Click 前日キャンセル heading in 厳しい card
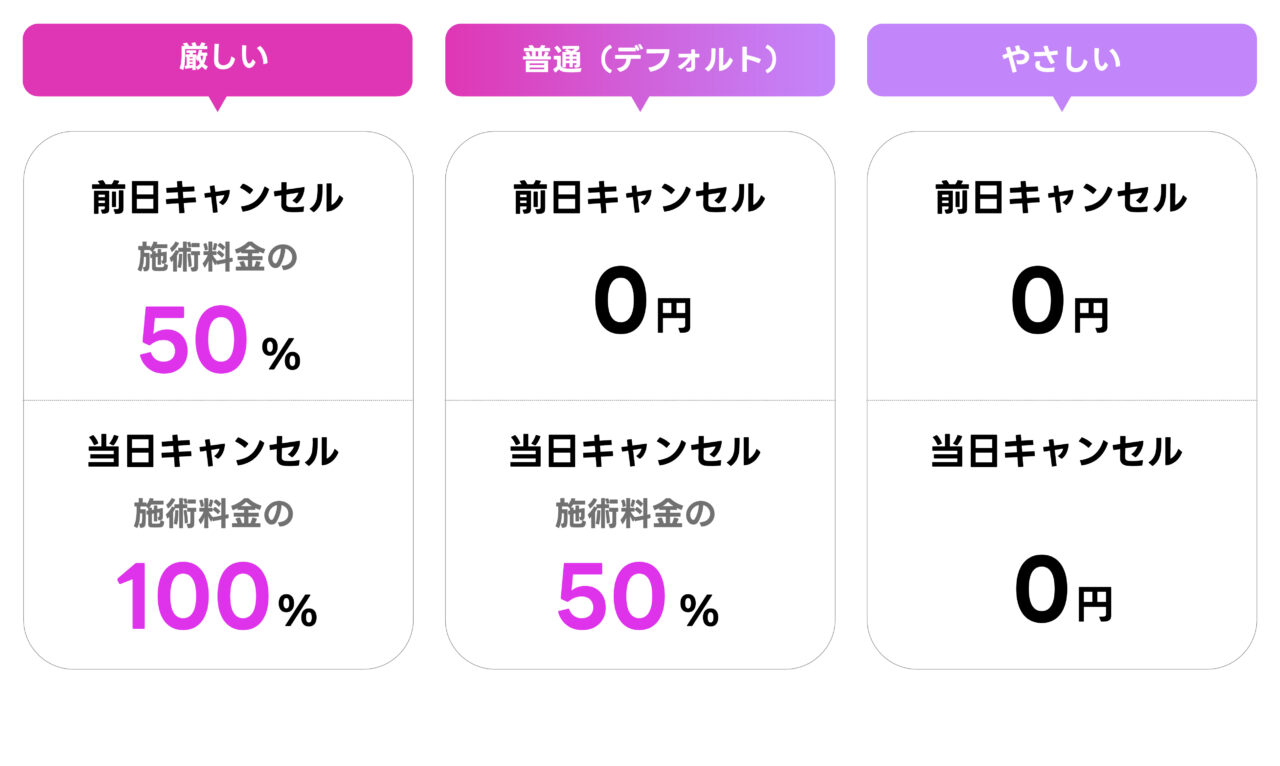Image resolution: width=1280 pixels, height=766 pixels. [x=217, y=198]
